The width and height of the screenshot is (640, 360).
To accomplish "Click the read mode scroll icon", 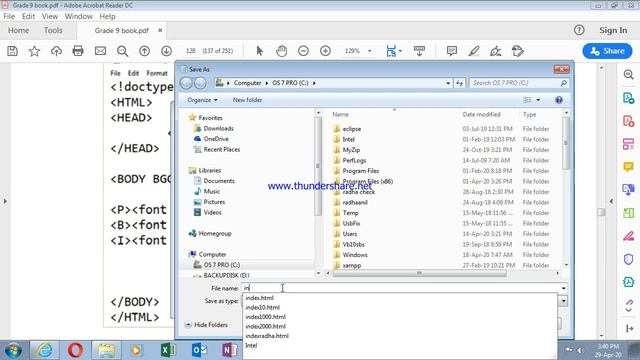I will tap(419, 51).
